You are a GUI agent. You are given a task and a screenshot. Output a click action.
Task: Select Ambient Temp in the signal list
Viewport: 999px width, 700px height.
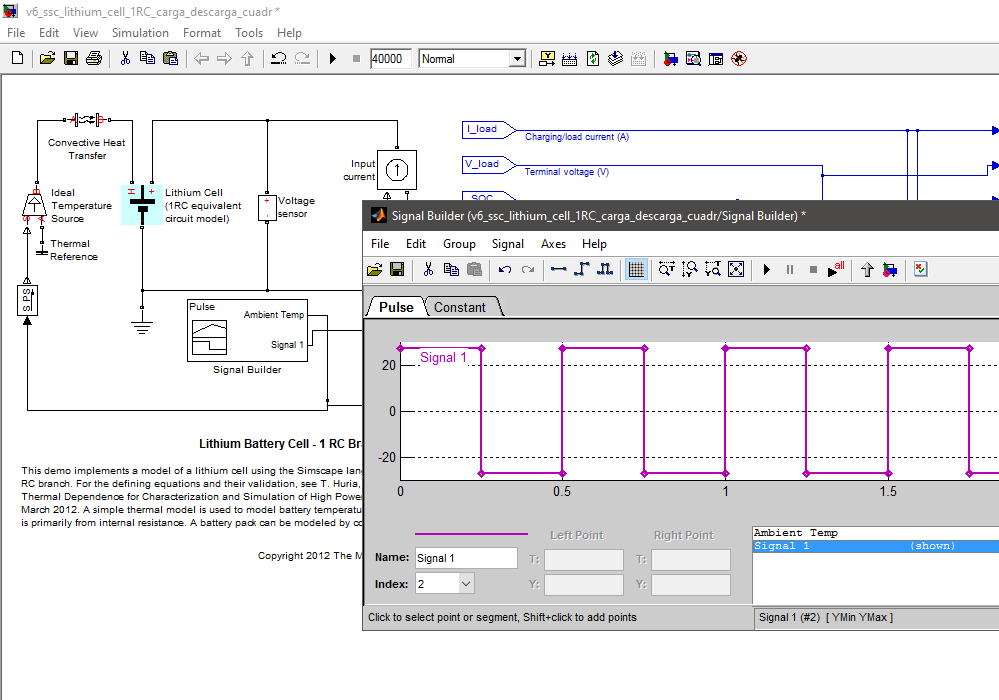(875, 533)
